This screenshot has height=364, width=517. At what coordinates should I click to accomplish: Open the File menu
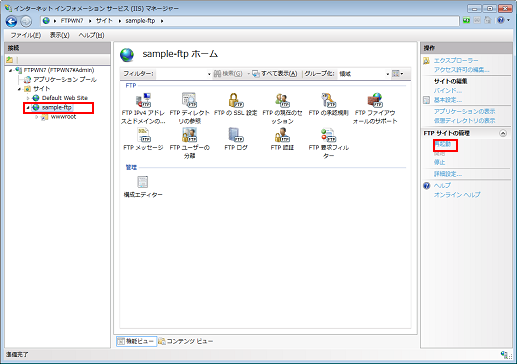coord(26,35)
